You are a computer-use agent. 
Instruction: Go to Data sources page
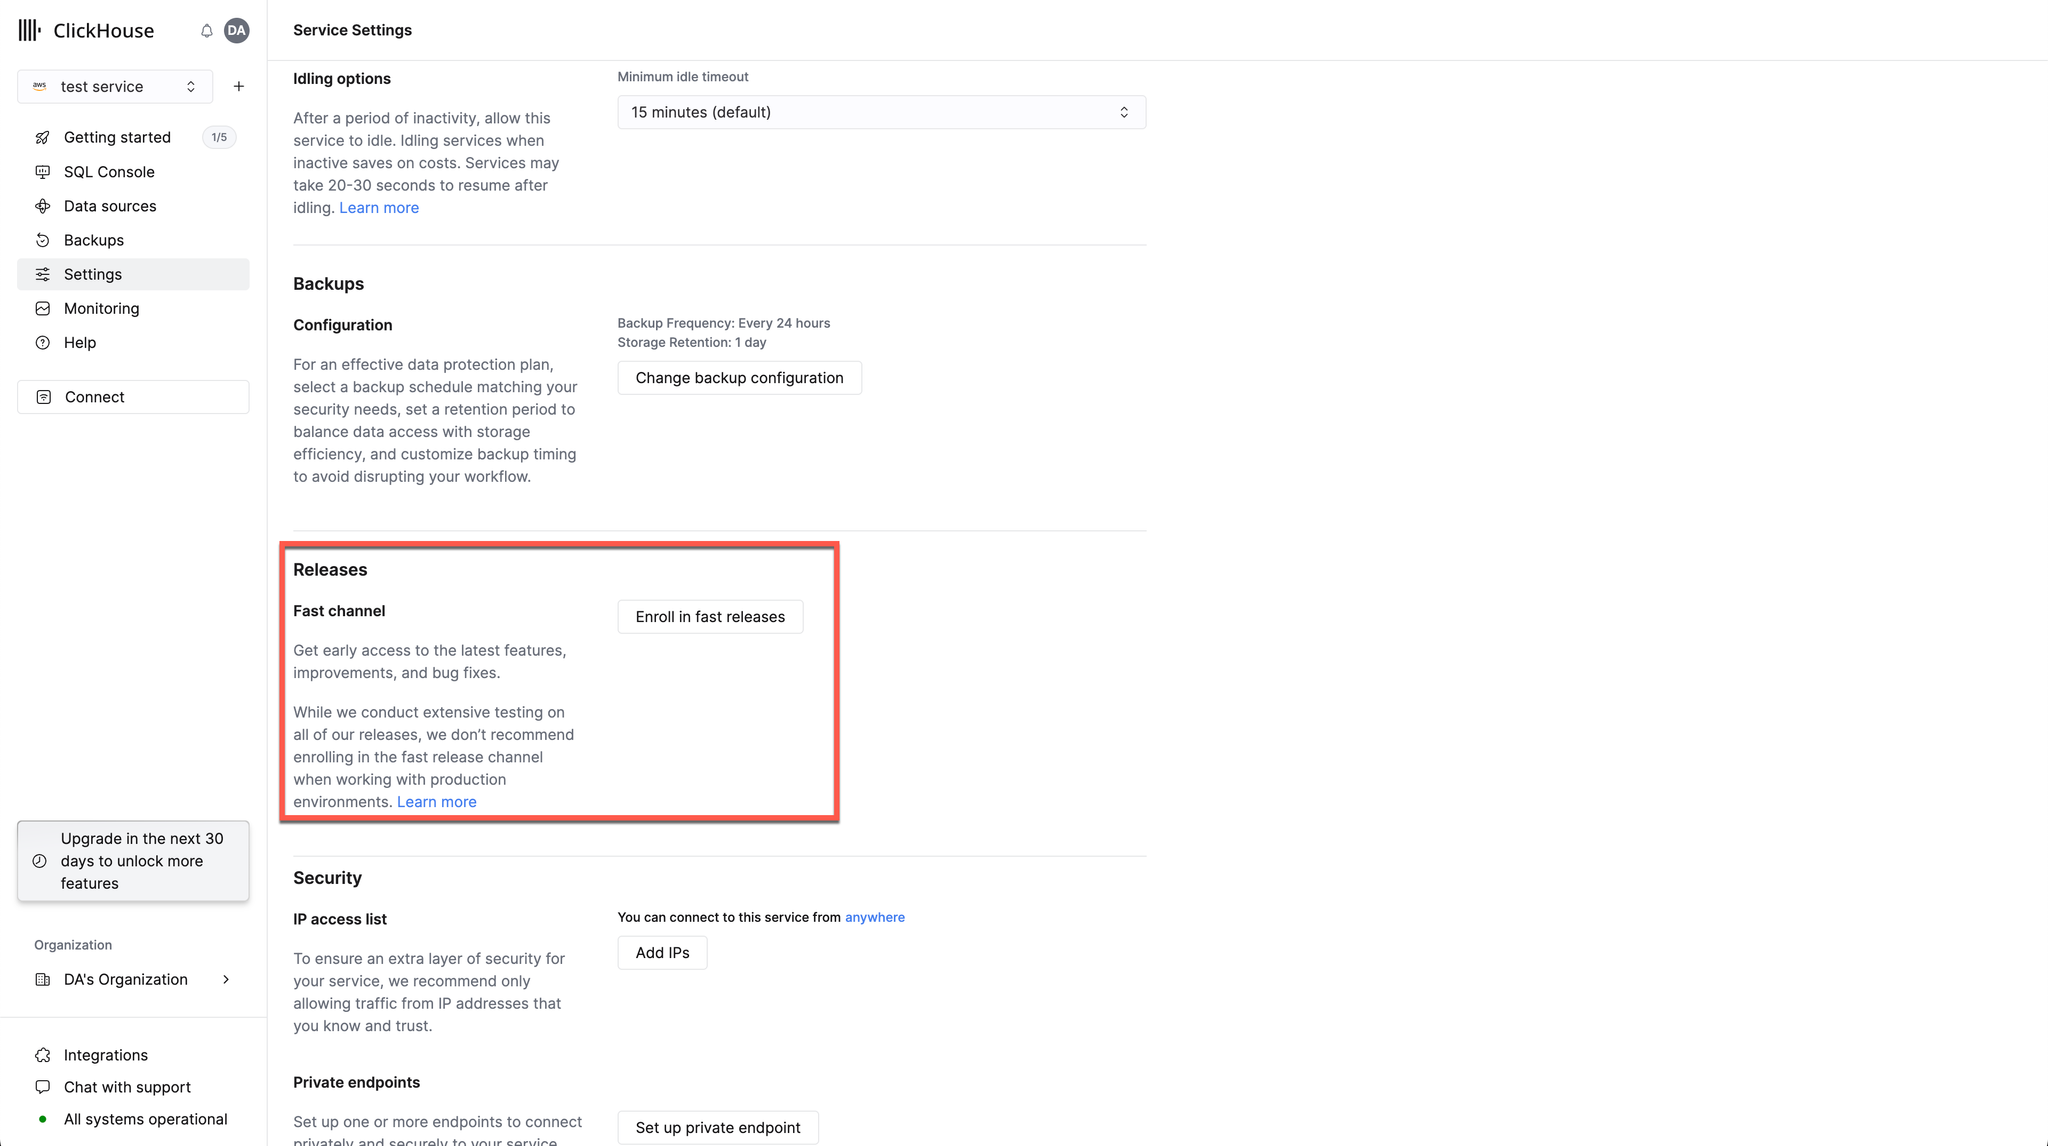(x=110, y=206)
